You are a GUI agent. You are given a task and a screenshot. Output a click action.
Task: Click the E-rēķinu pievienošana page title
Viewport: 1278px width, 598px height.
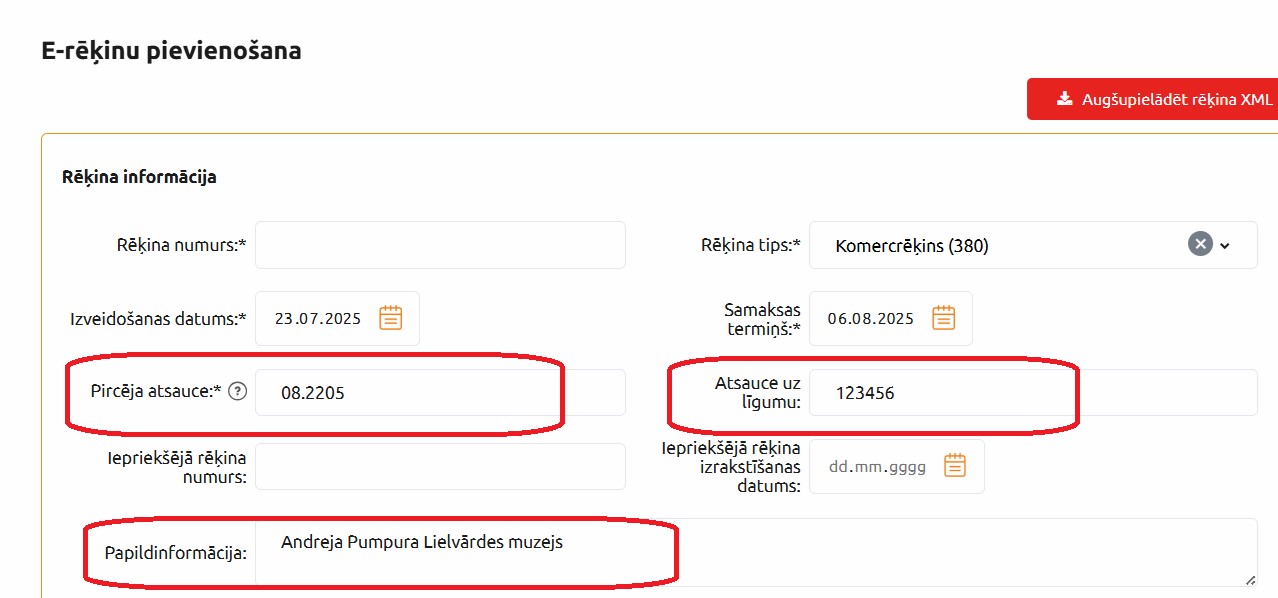[x=171, y=50]
